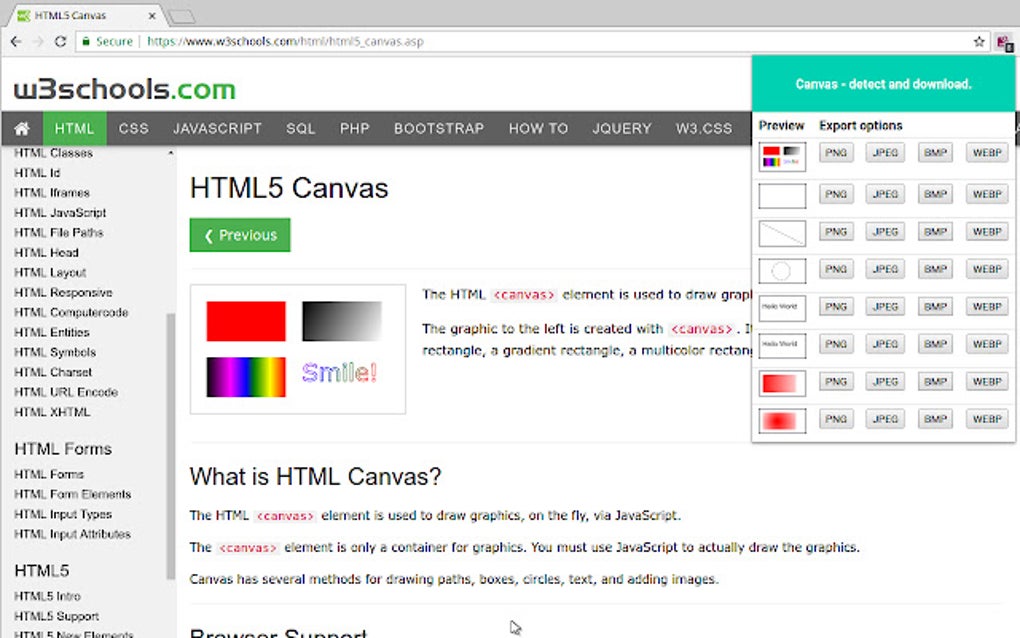Open HTML XHTML sidebar link

52,412
